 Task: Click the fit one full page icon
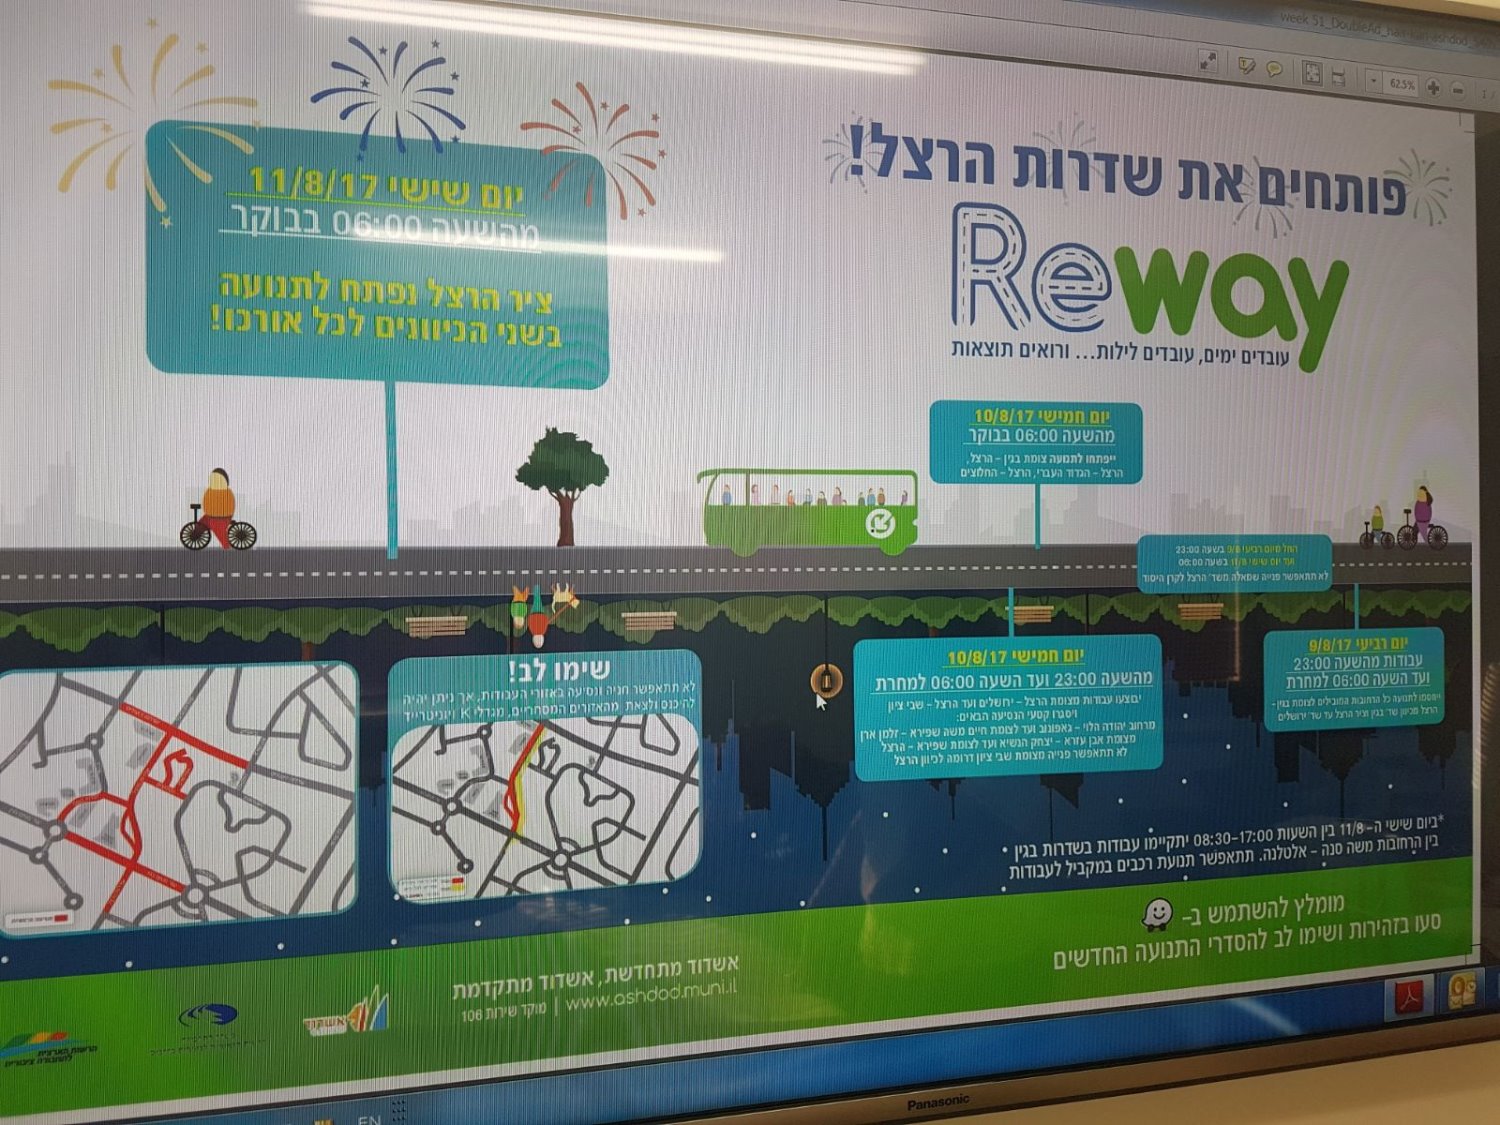pyautogui.click(x=1312, y=73)
